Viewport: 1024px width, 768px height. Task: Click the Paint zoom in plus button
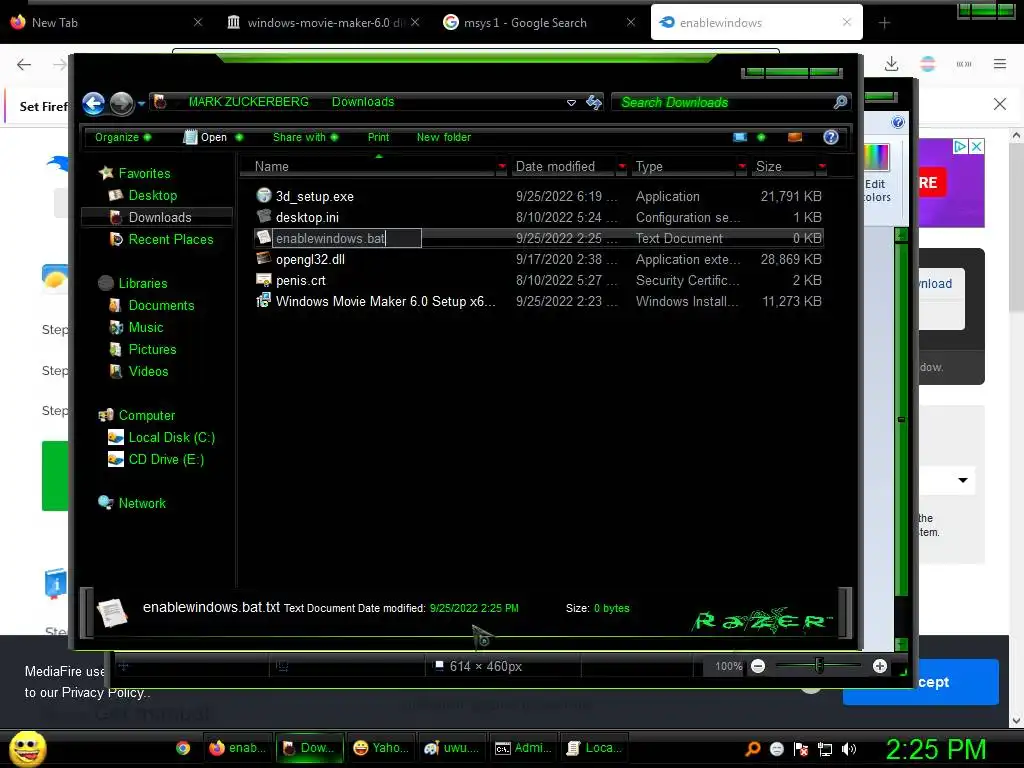click(x=880, y=666)
